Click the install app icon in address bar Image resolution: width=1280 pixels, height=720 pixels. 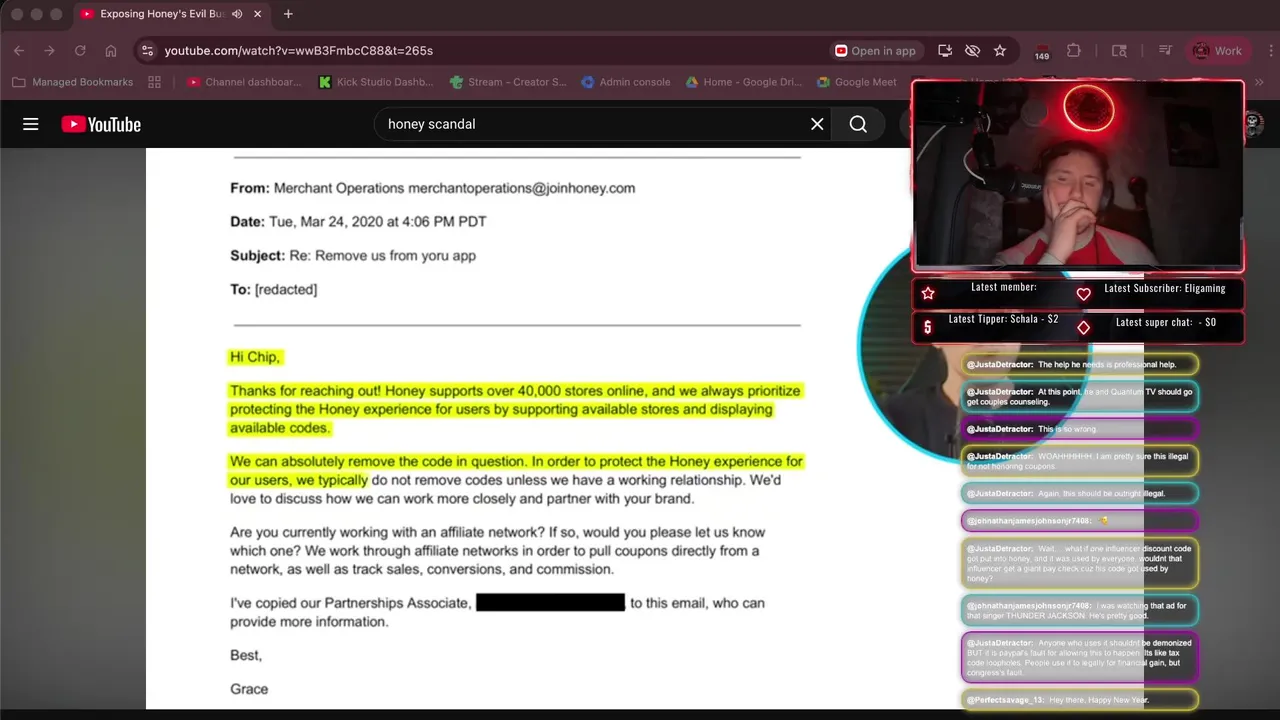click(945, 50)
